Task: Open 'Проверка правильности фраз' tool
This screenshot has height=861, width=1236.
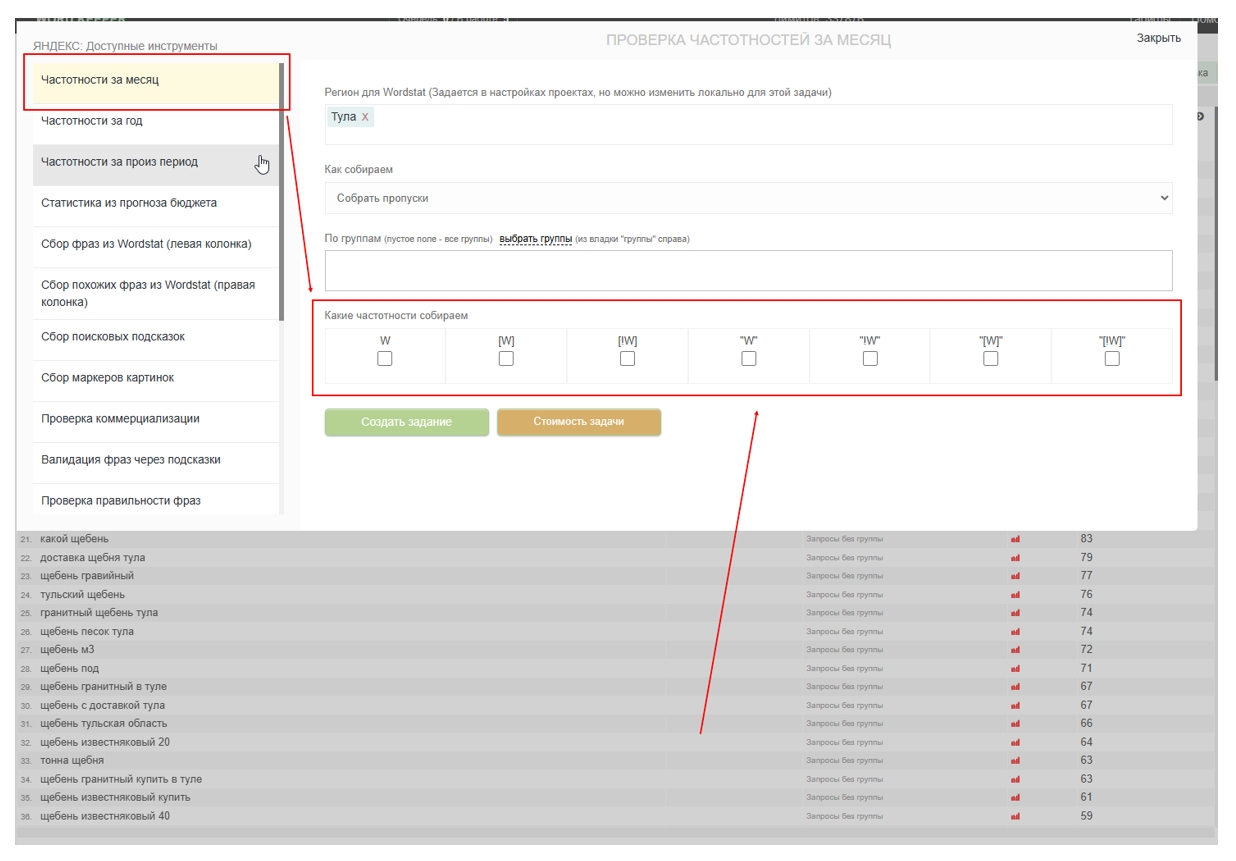Action: [x=156, y=500]
